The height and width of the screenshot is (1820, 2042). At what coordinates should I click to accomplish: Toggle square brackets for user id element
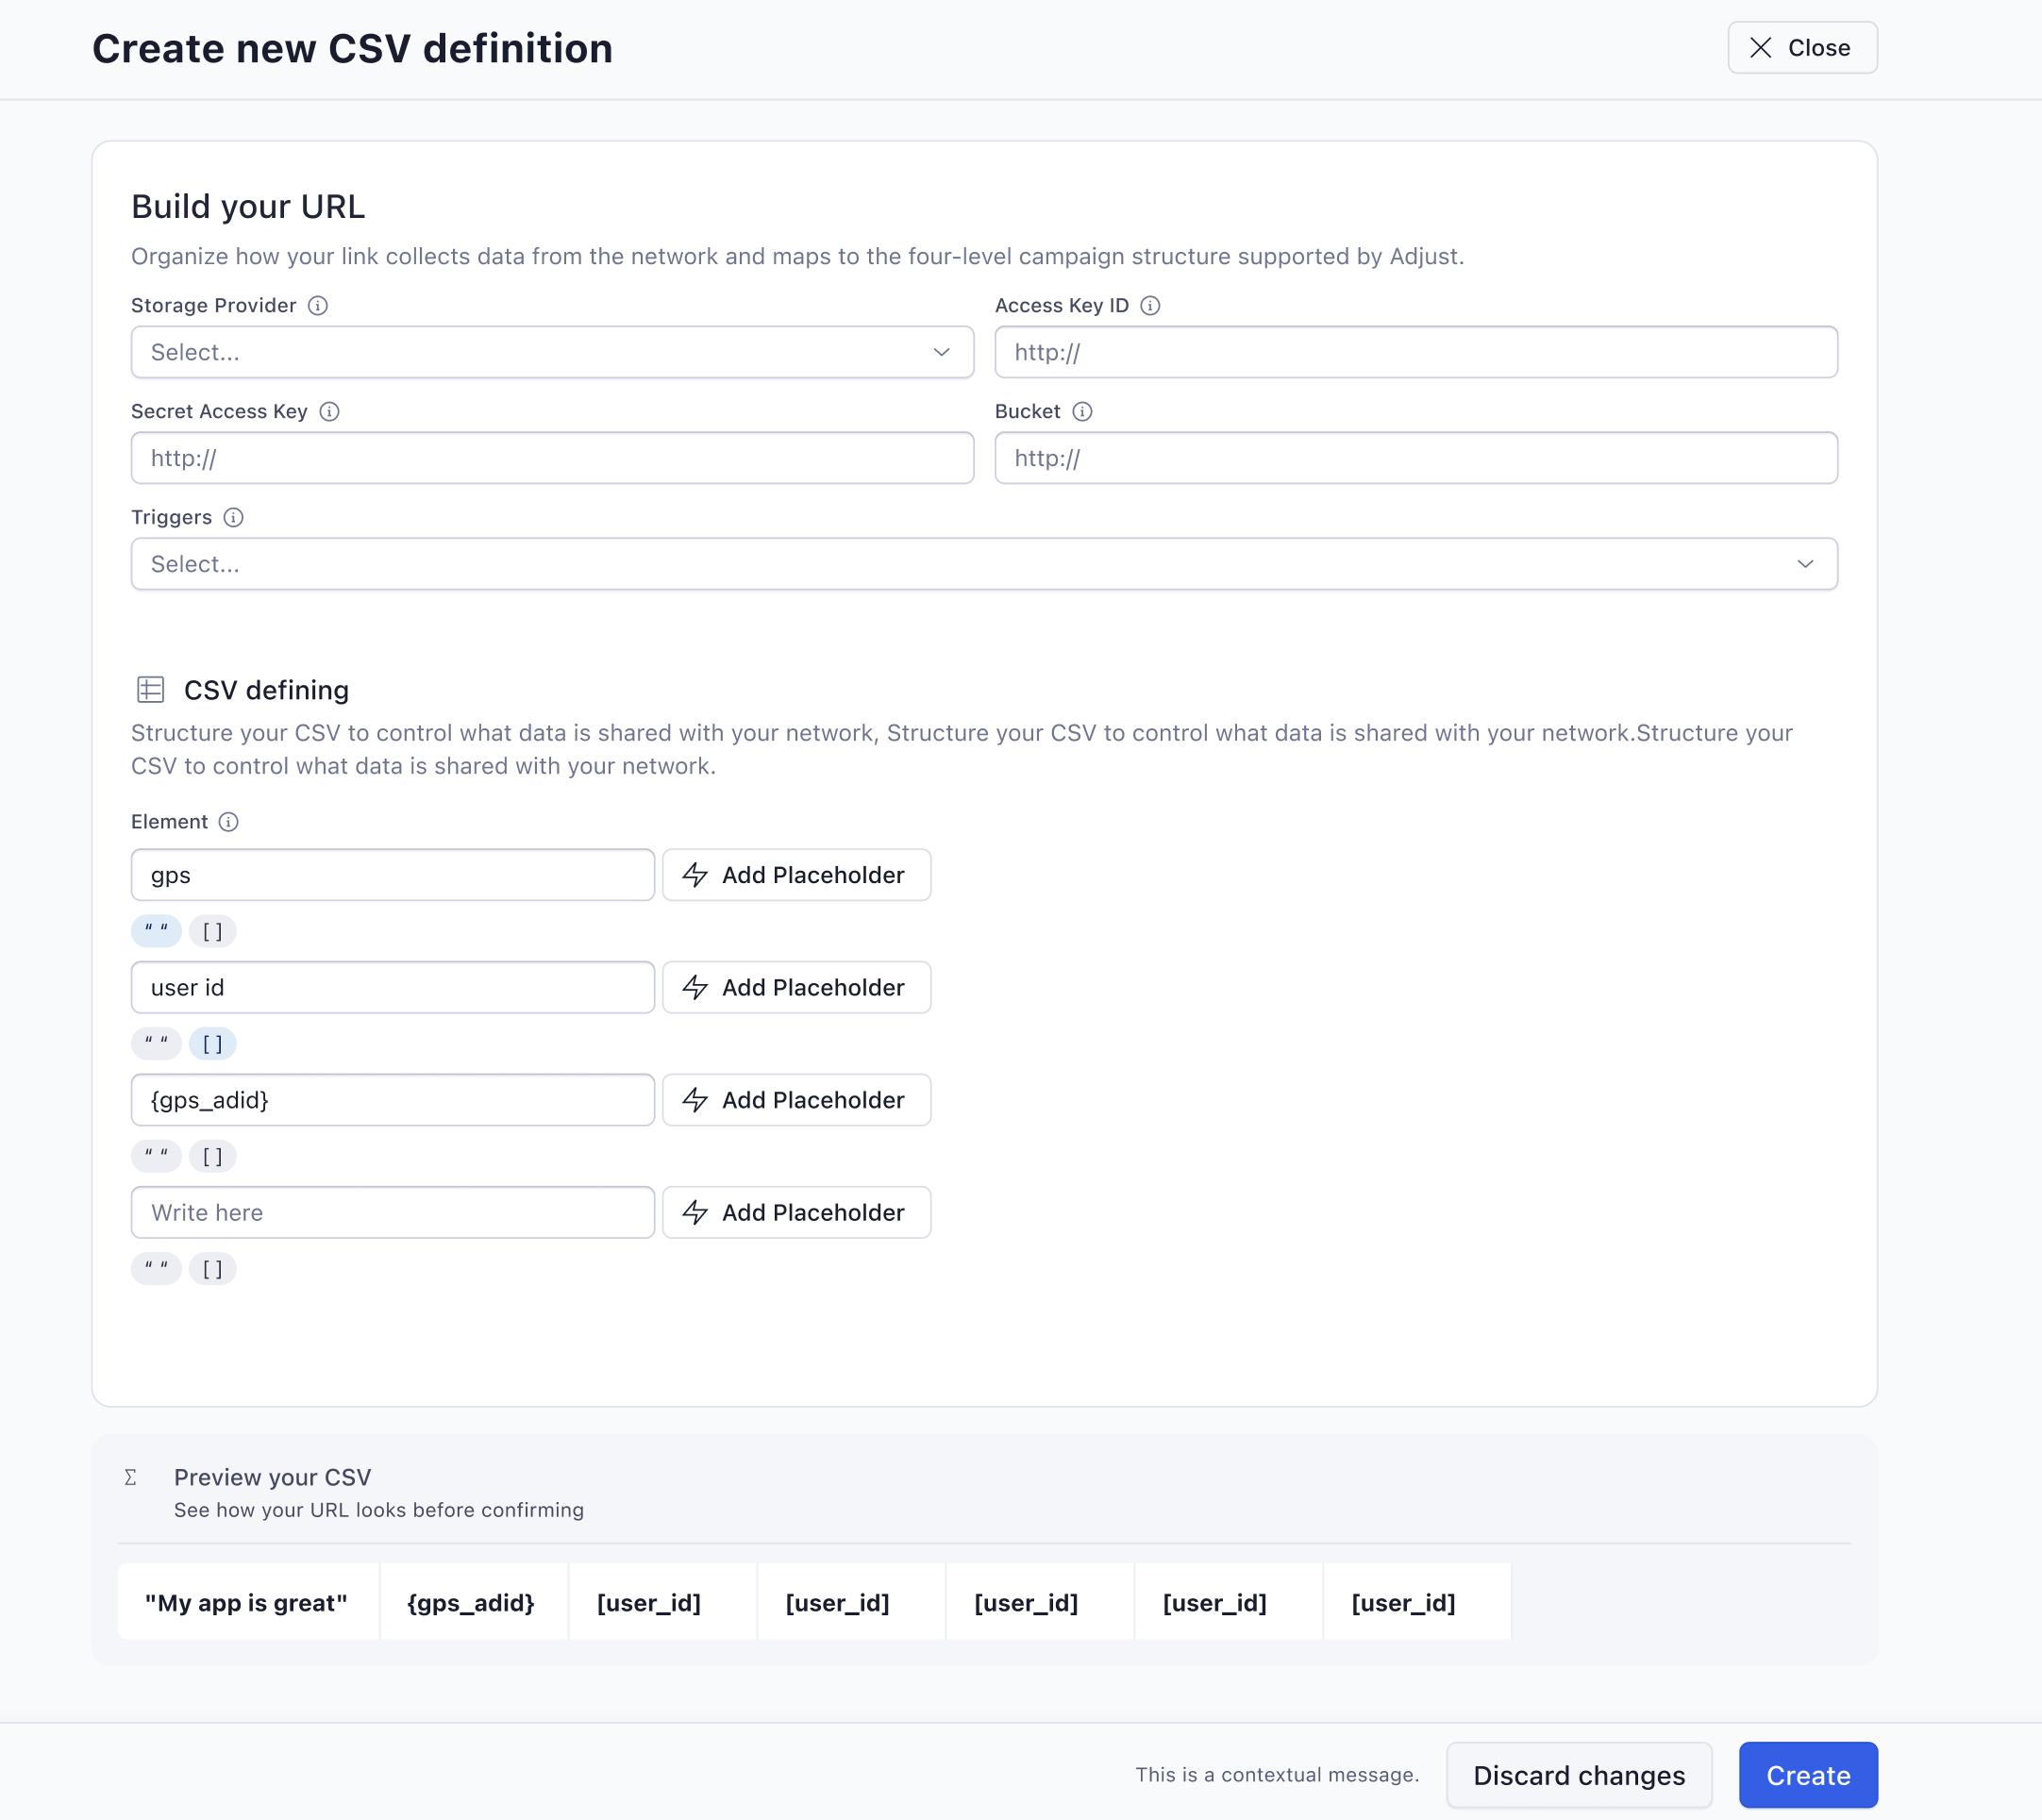[x=212, y=1044]
